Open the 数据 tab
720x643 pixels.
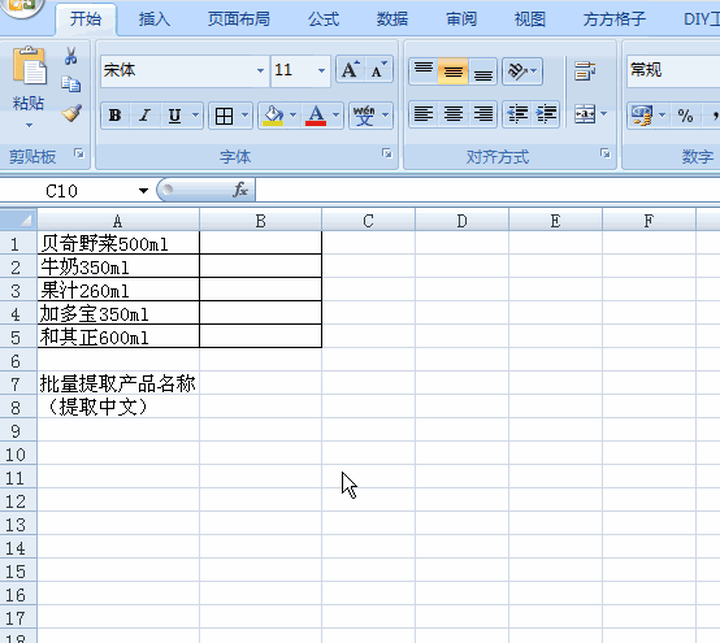(x=392, y=19)
